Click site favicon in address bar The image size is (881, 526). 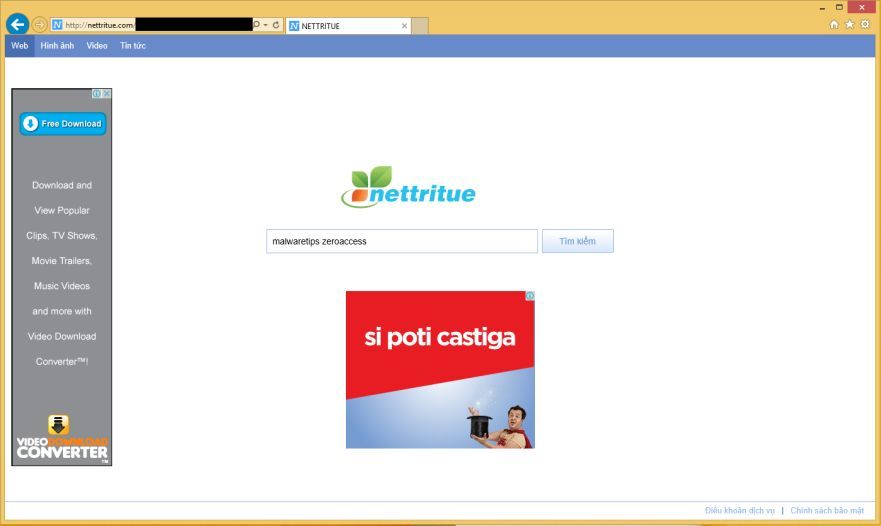pos(57,25)
